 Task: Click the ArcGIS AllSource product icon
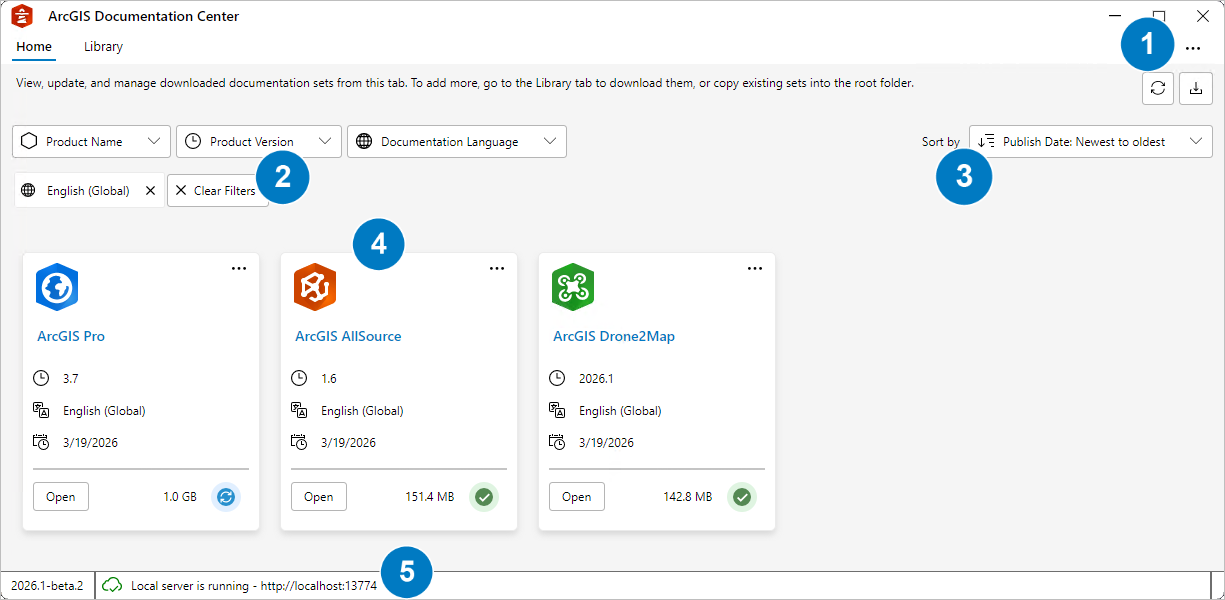pyautogui.click(x=315, y=289)
